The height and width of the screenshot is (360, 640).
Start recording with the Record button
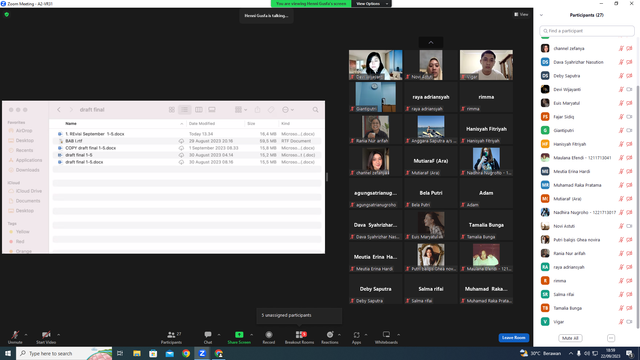point(269,337)
